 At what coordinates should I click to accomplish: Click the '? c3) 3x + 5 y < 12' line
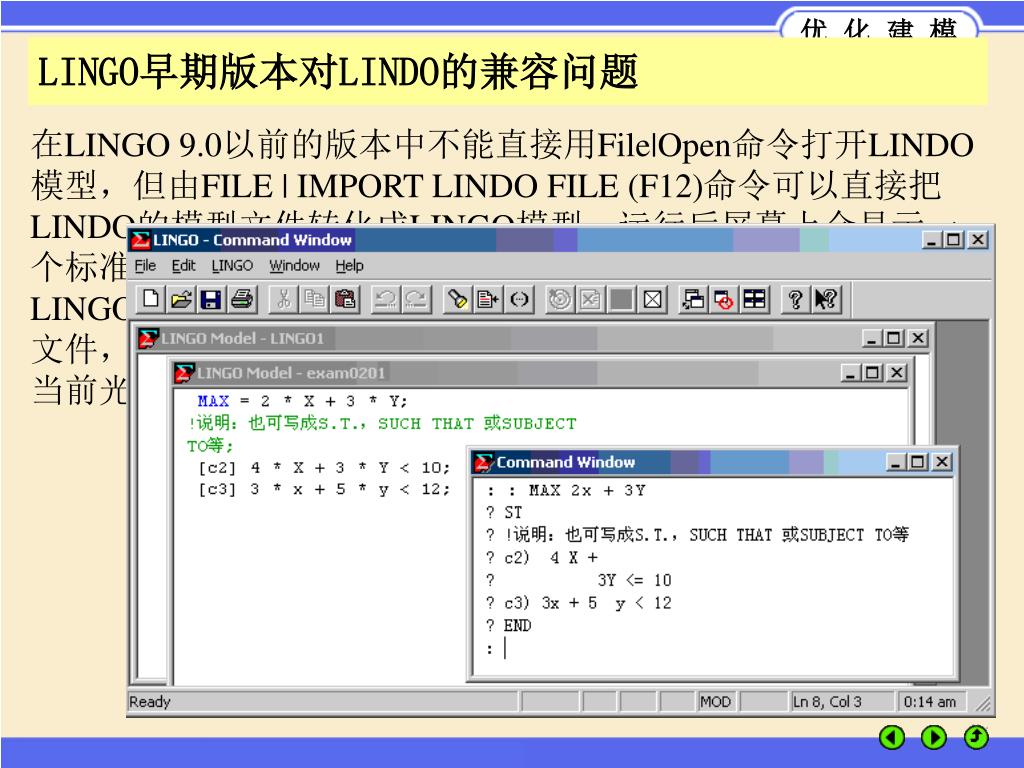(x=579, y=603)
